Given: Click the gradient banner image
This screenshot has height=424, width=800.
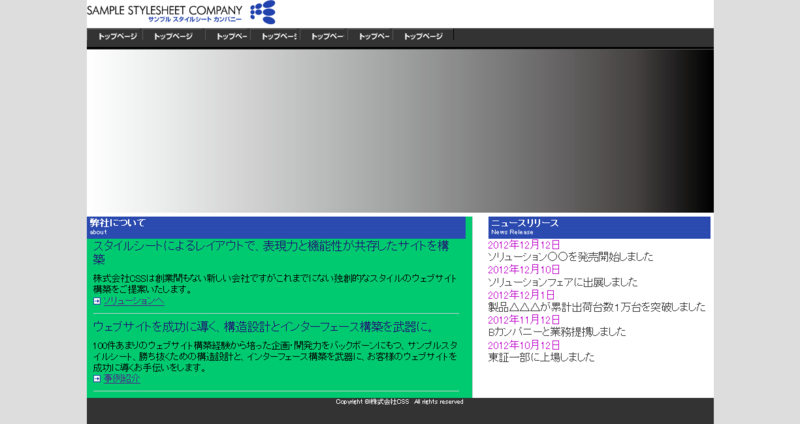Looking at the screenshot, I should click(x=400, y=131).
